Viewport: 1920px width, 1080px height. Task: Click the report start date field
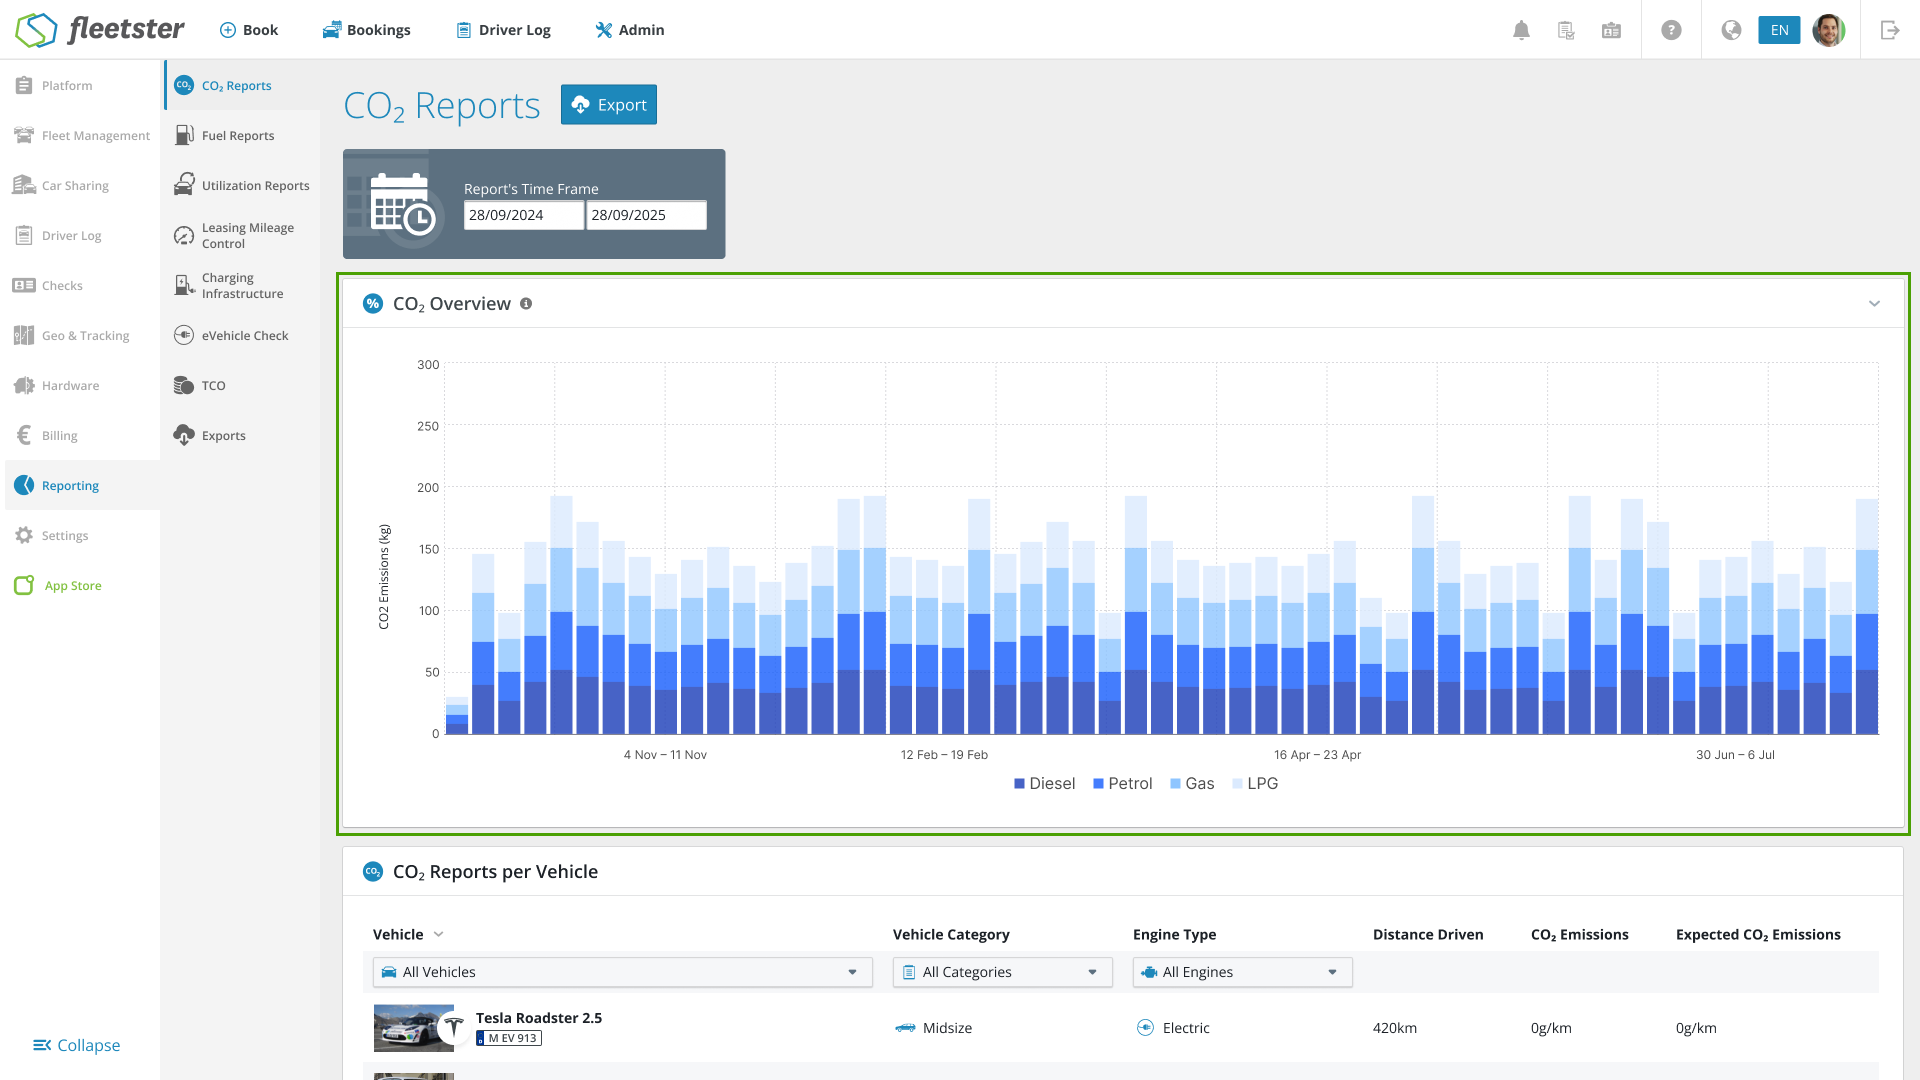pyautogui.click(x=523, y=215)
